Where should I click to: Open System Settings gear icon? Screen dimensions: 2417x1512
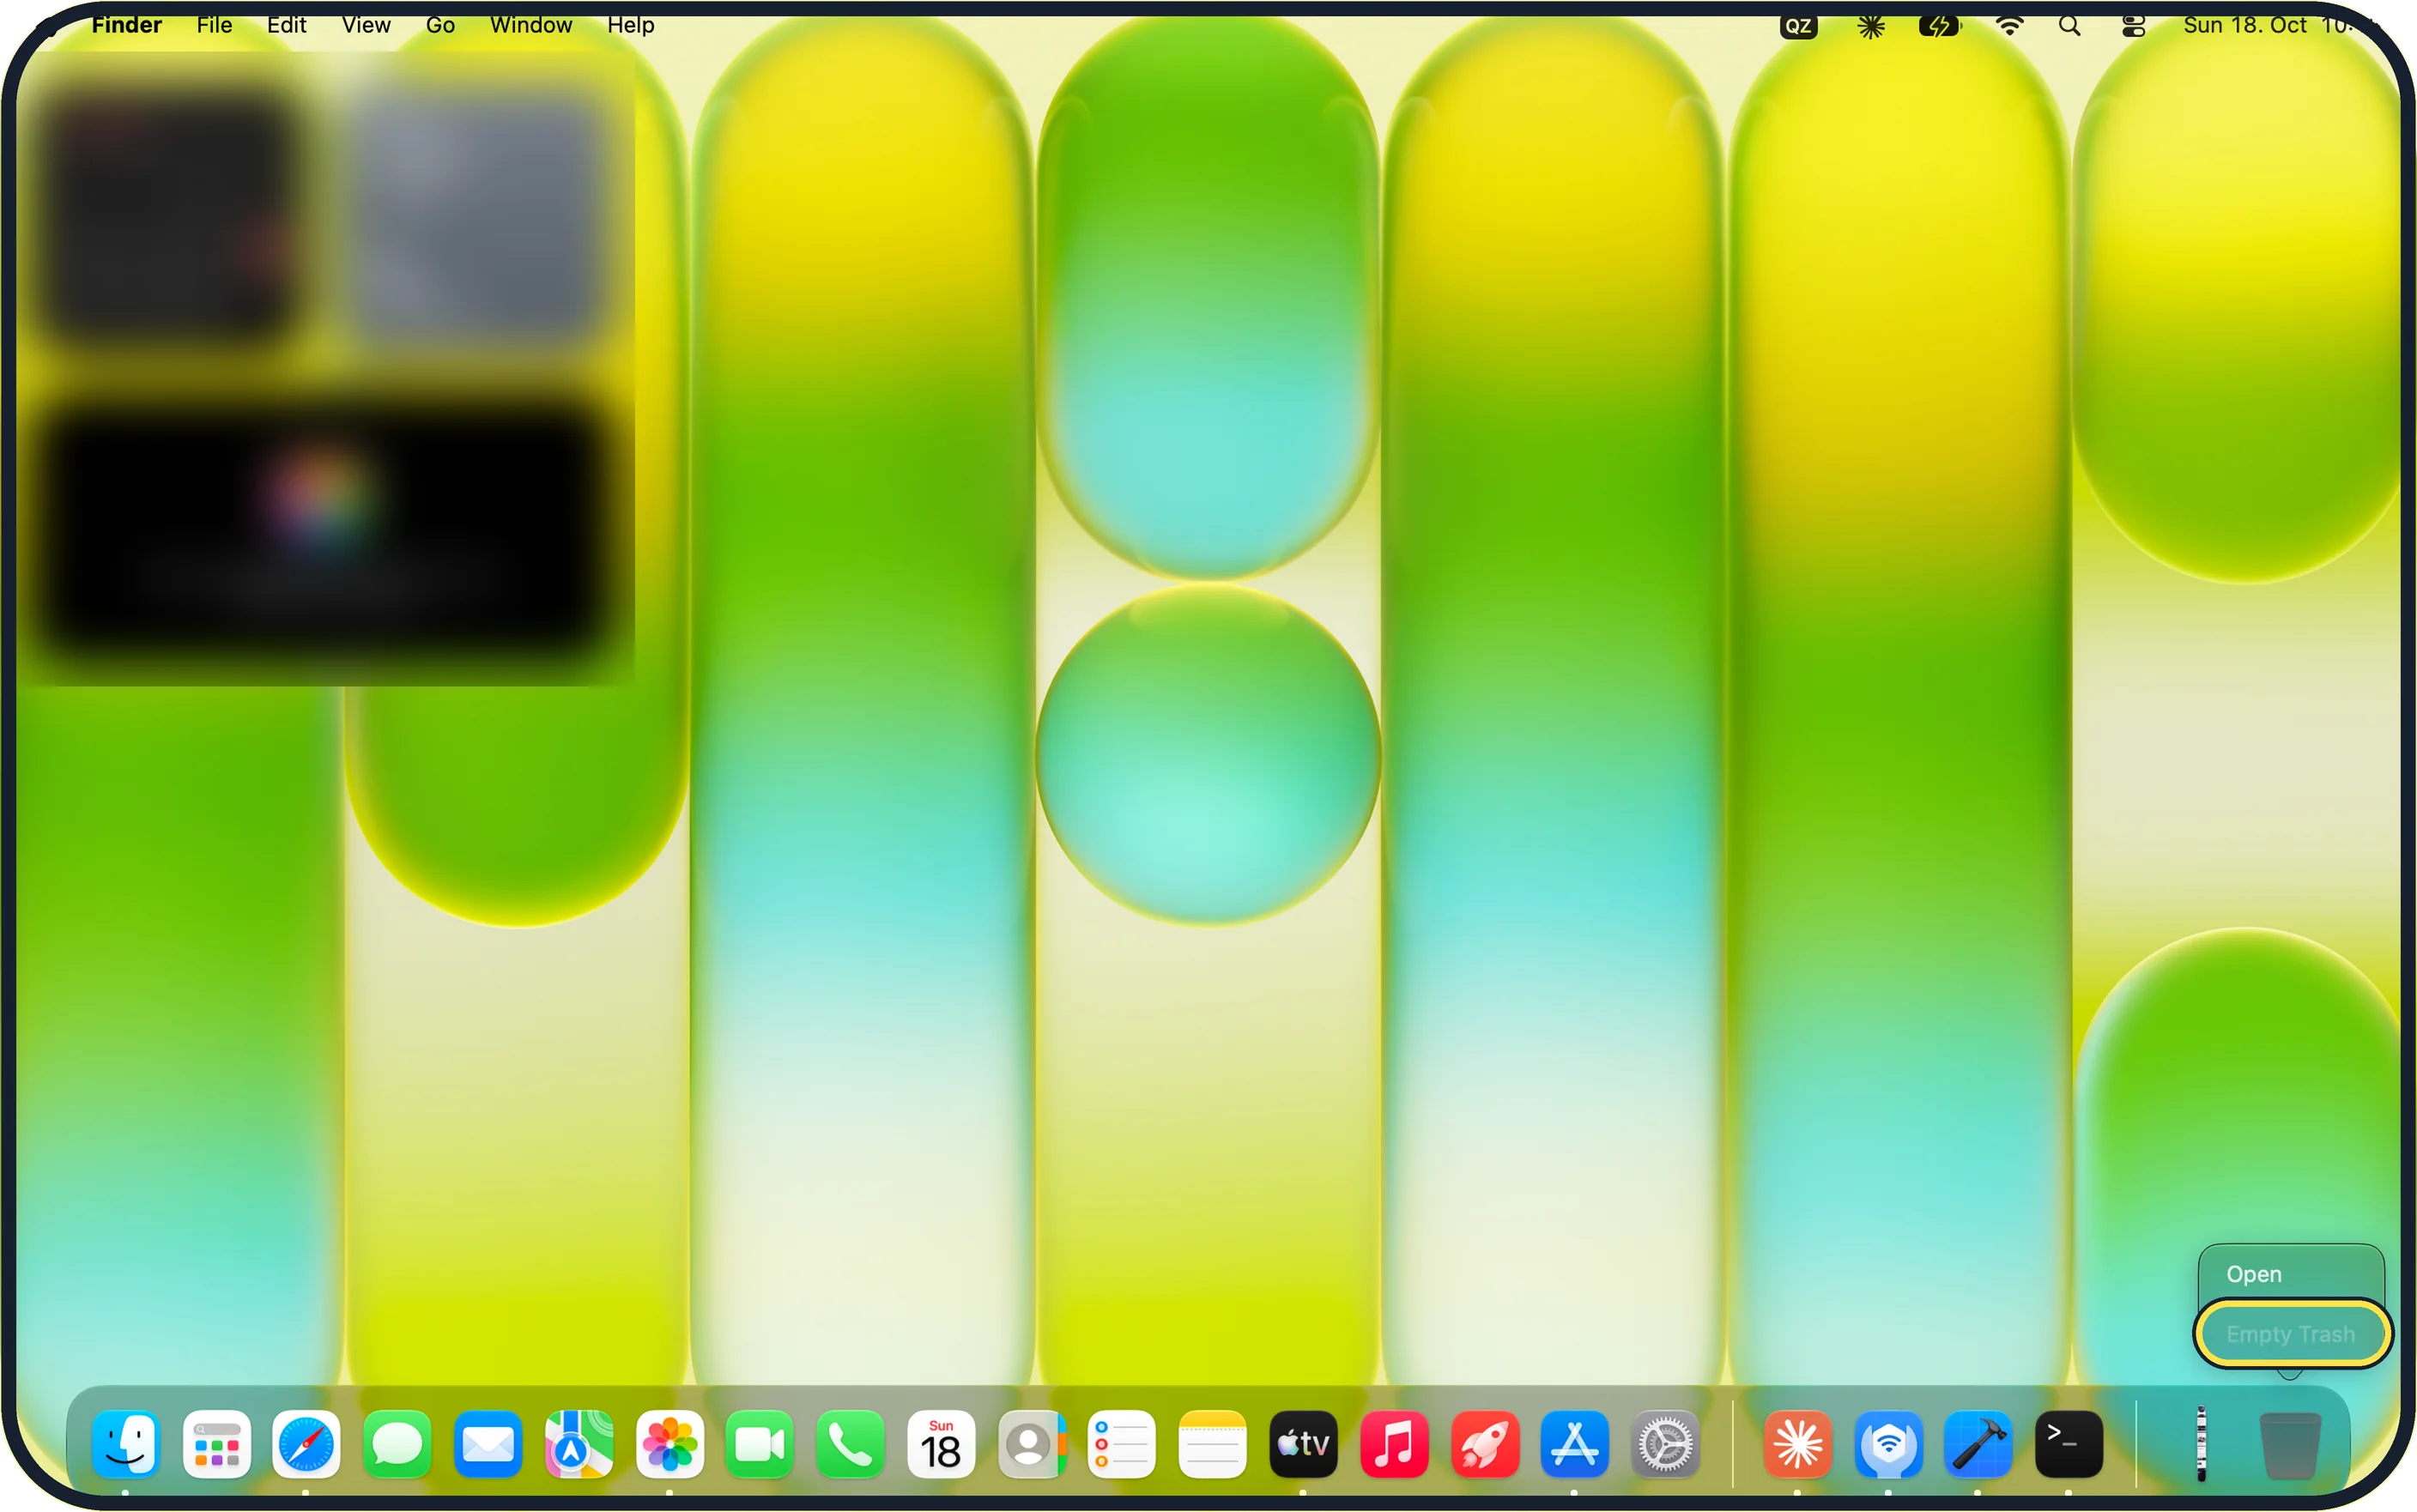[x=1665, y=1444]
